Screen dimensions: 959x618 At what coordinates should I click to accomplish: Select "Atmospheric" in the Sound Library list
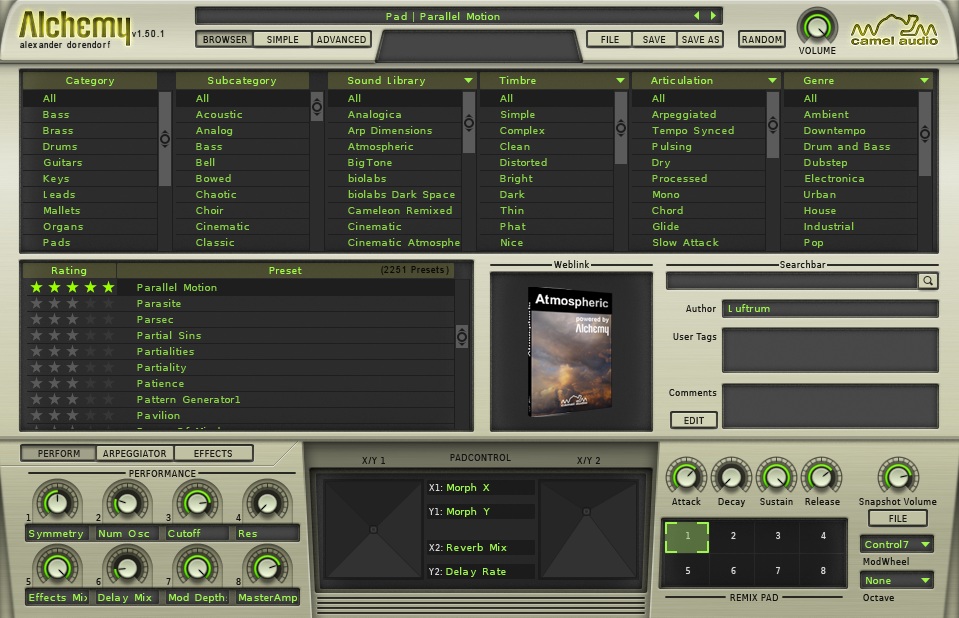click(x=394, y=147)
